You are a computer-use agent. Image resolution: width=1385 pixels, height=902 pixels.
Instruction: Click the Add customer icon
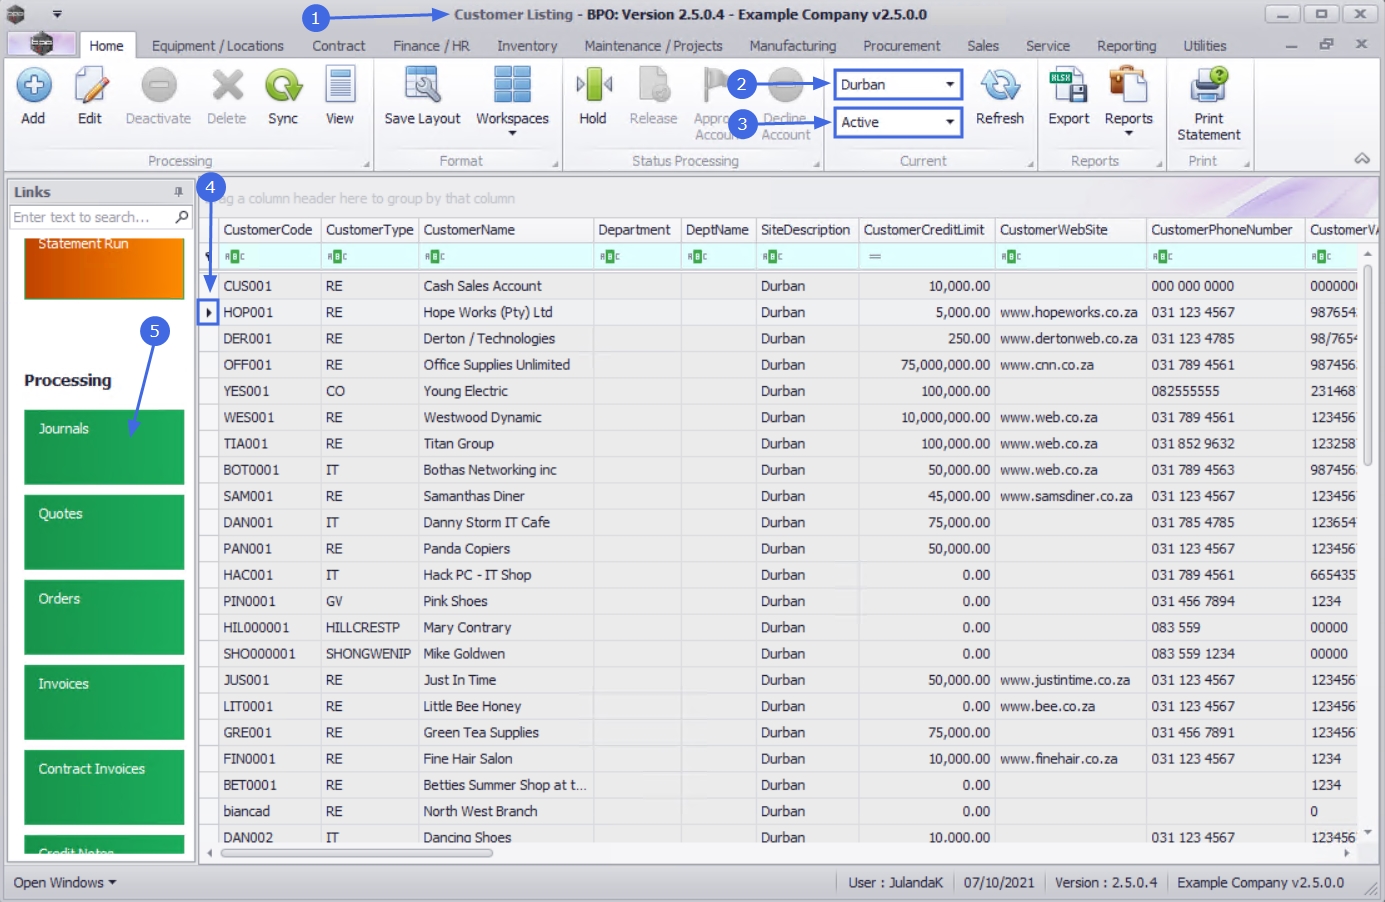33,87
